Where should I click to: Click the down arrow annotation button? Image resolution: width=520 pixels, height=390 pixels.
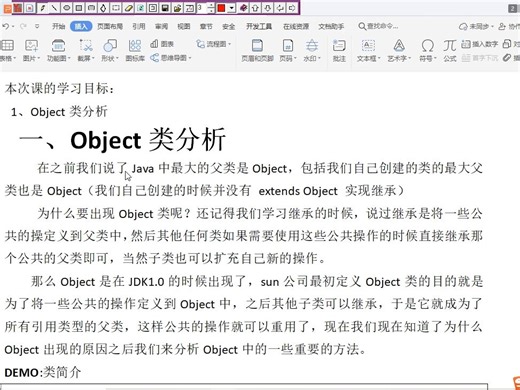[x=268, y=8]
